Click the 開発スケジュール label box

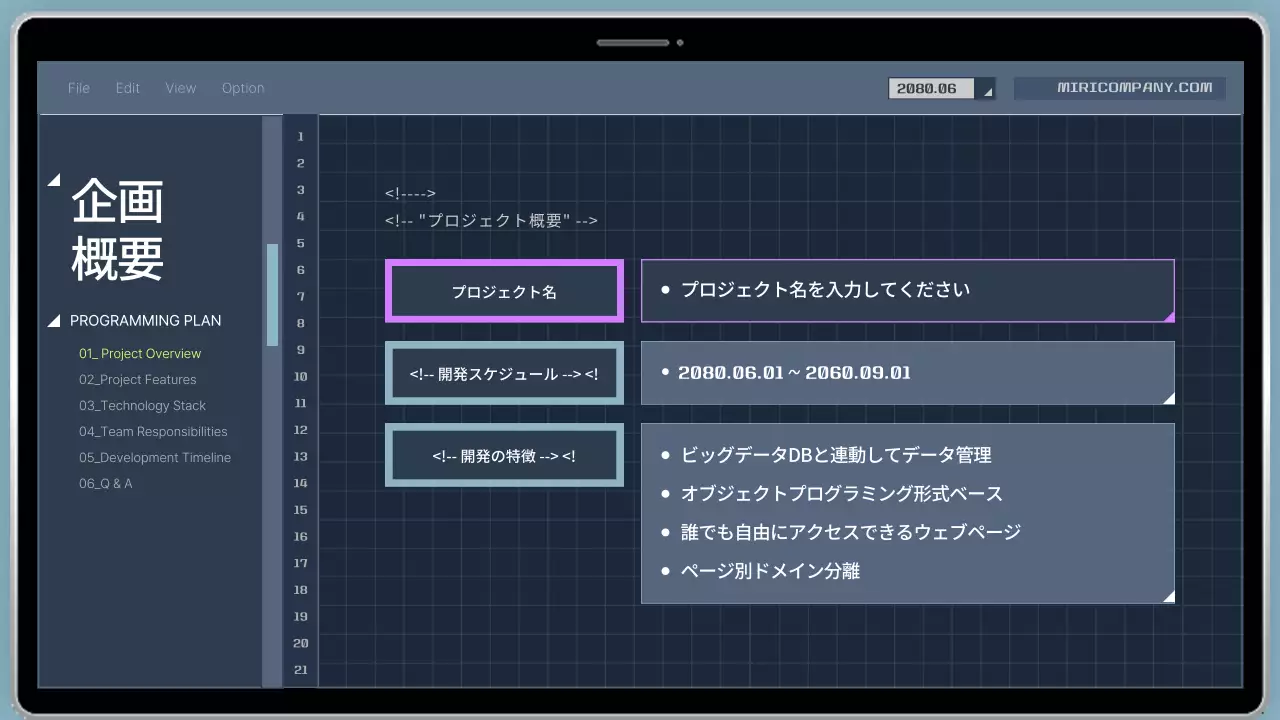pyautogui.click(x=504, y=373)
